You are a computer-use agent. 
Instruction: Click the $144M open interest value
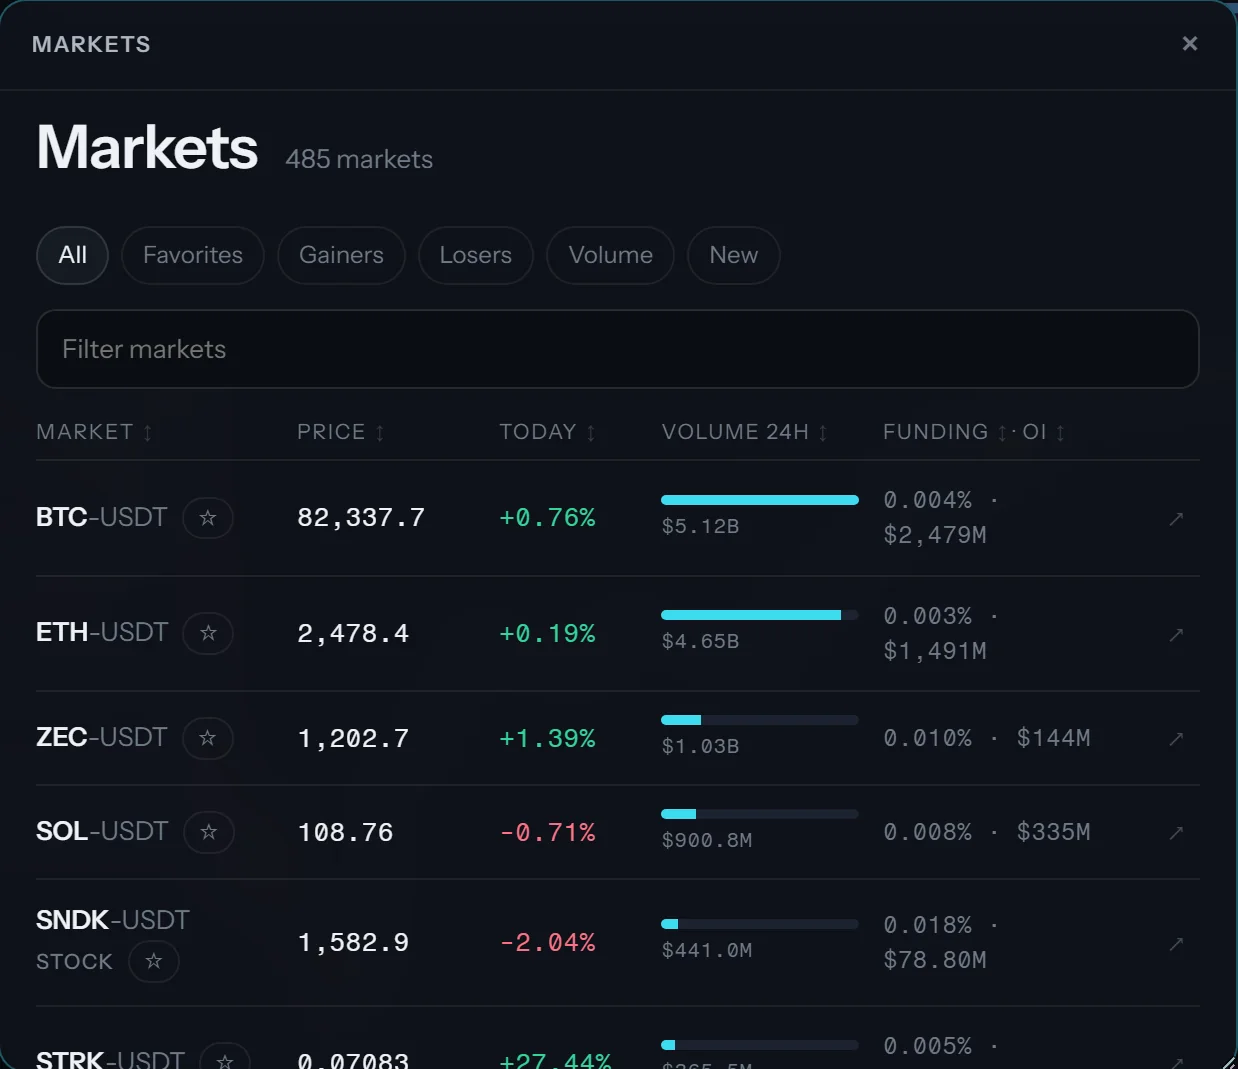point(1053,738)
